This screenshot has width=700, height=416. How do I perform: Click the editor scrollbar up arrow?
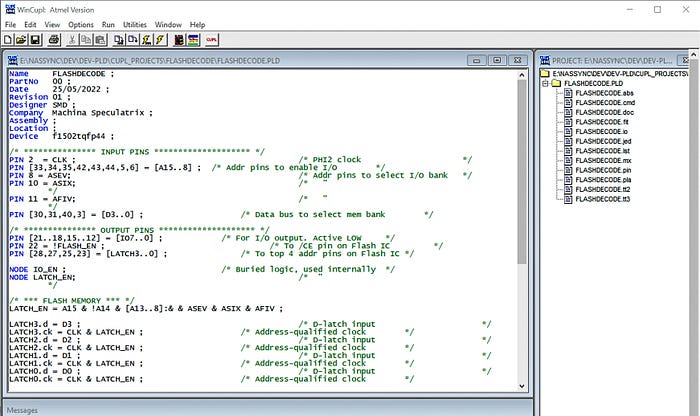tap(521, 75)
